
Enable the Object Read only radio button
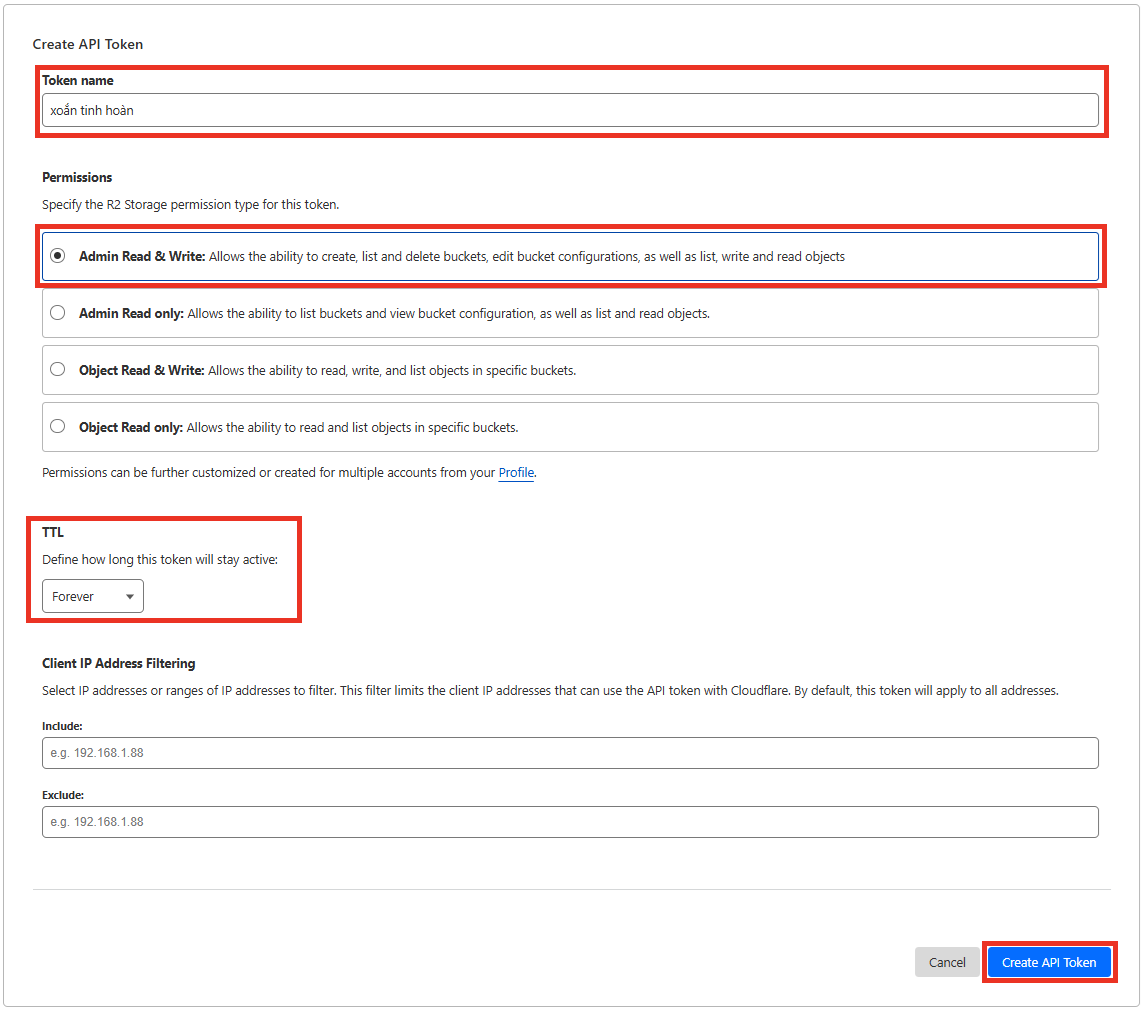pyautogui.click(x=58, y=427)
